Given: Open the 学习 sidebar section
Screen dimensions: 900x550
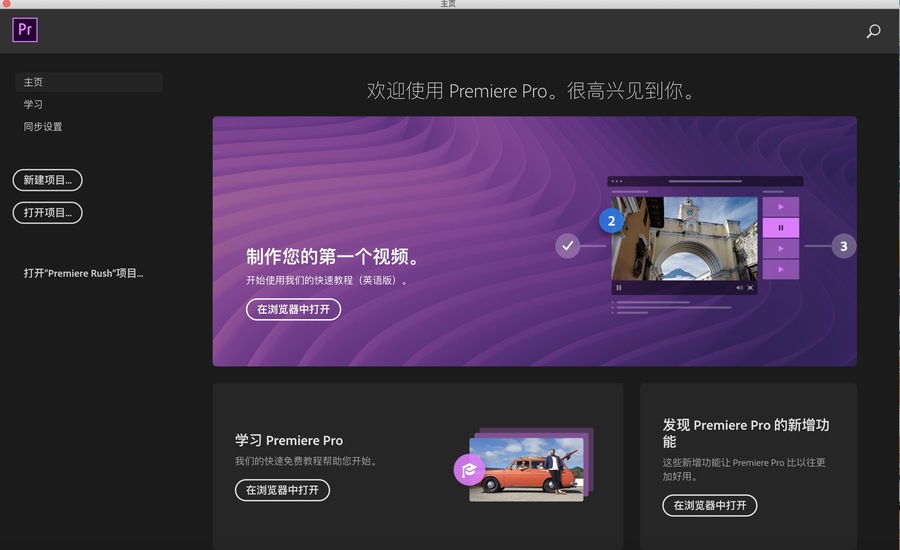Looking at the screenshot, I should (x=33, y=104).
